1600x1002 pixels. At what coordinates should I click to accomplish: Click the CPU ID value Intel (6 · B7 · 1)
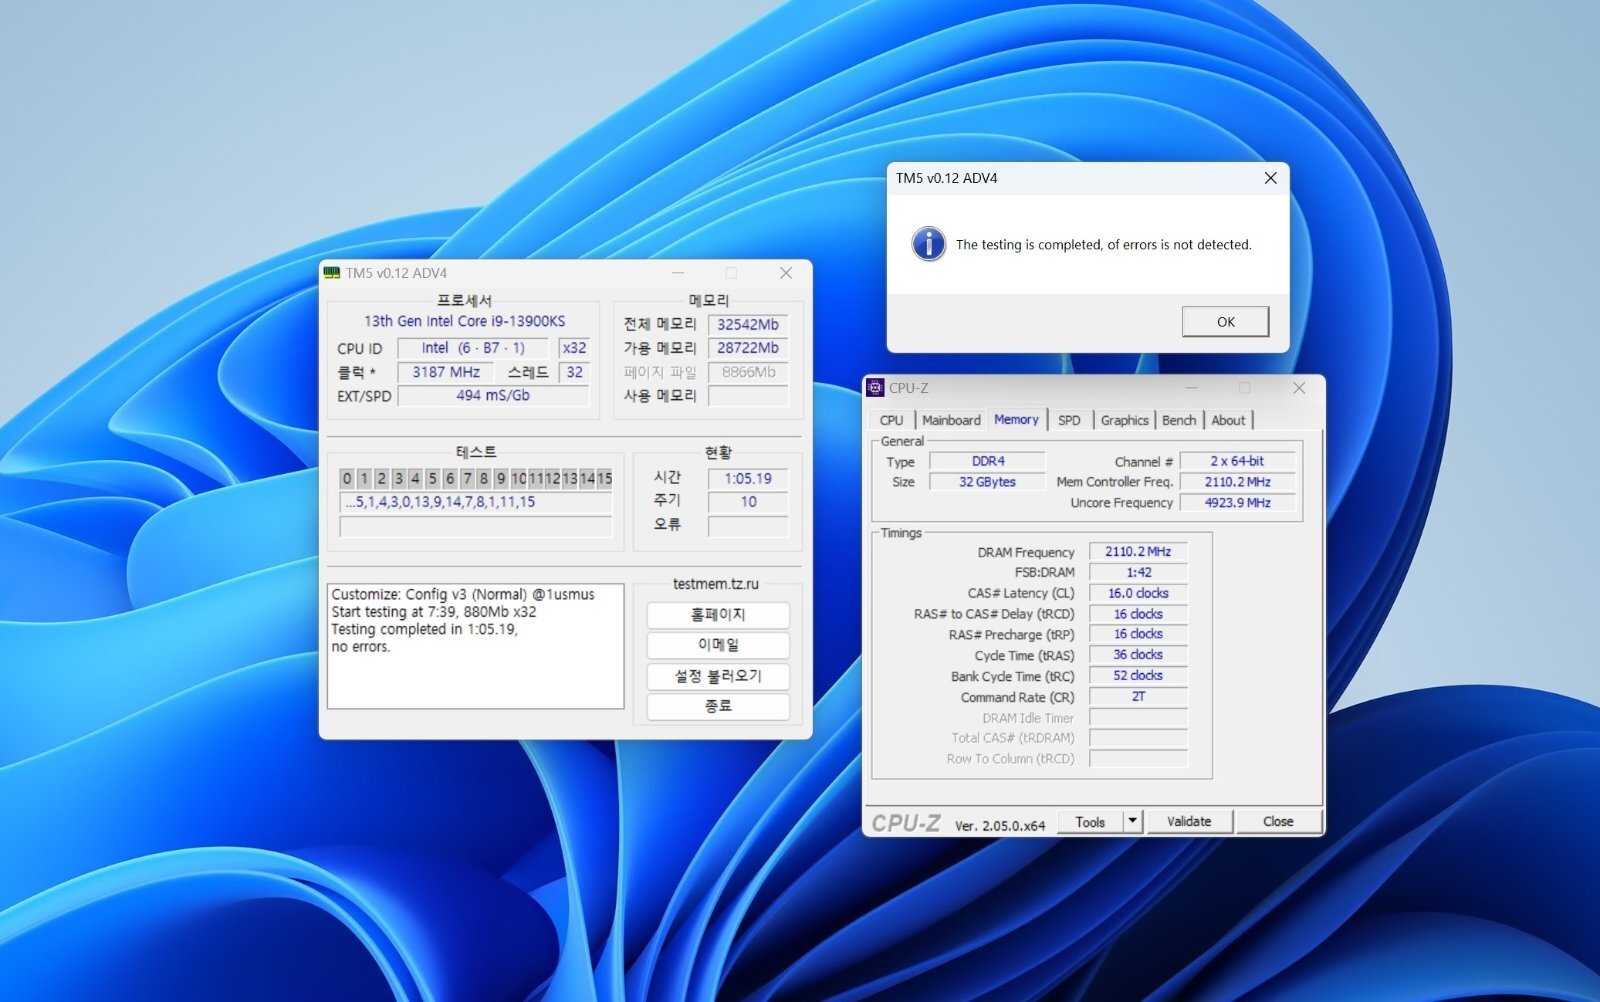click(x=473, y=348)
